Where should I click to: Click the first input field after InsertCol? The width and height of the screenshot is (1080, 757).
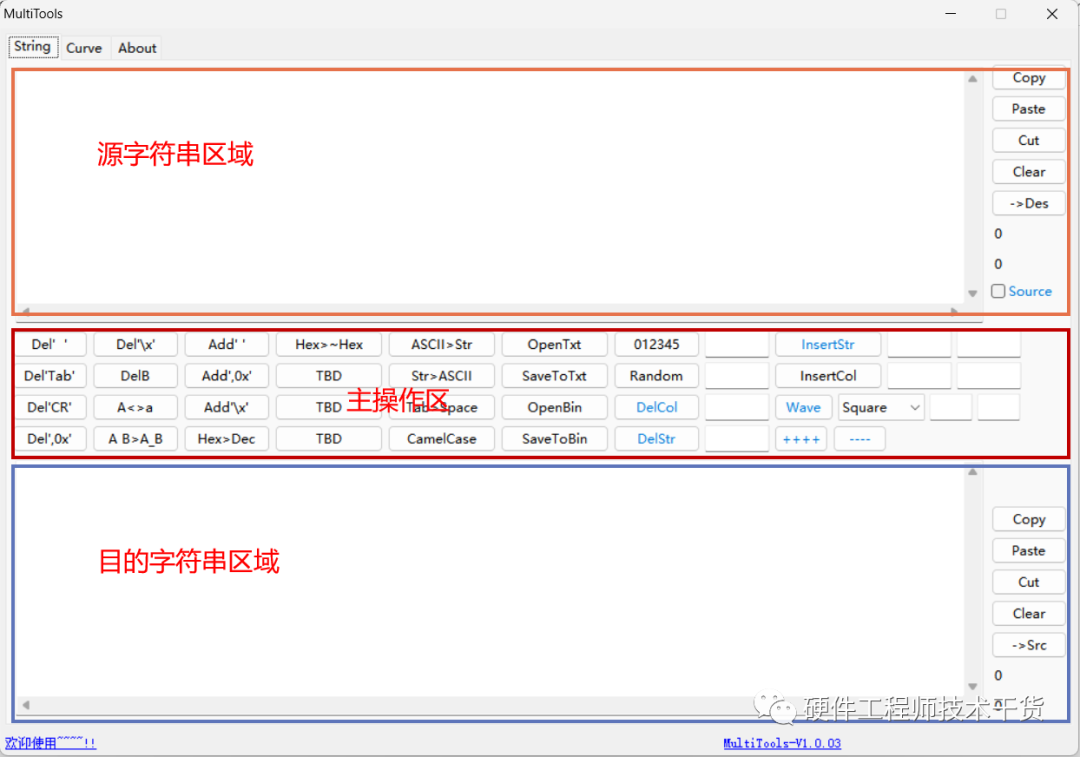(x=919, y=376)
